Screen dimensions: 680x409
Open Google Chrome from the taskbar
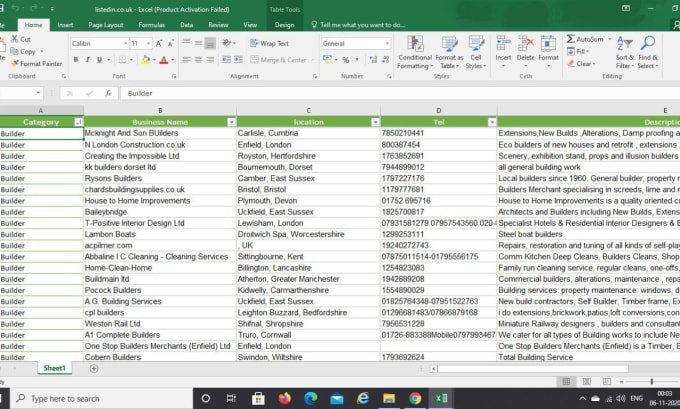[x=415, y=398]
